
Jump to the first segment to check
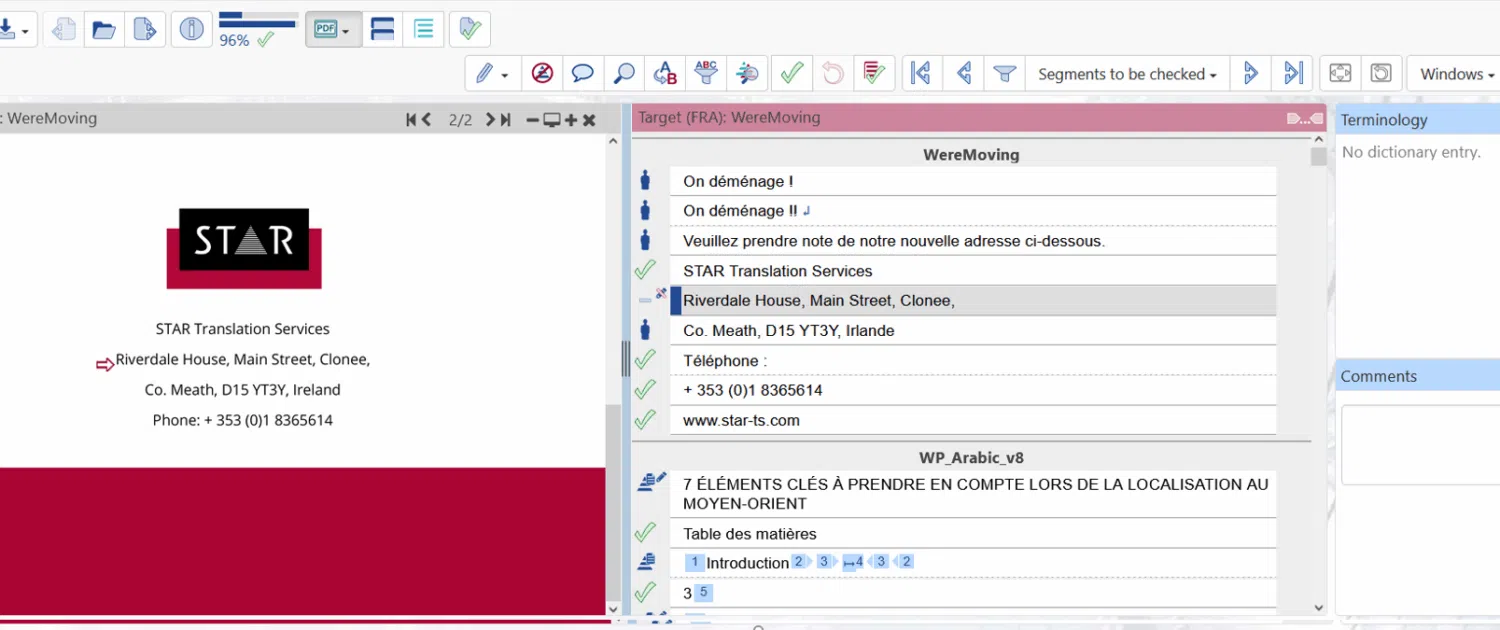tap(922, 73)
